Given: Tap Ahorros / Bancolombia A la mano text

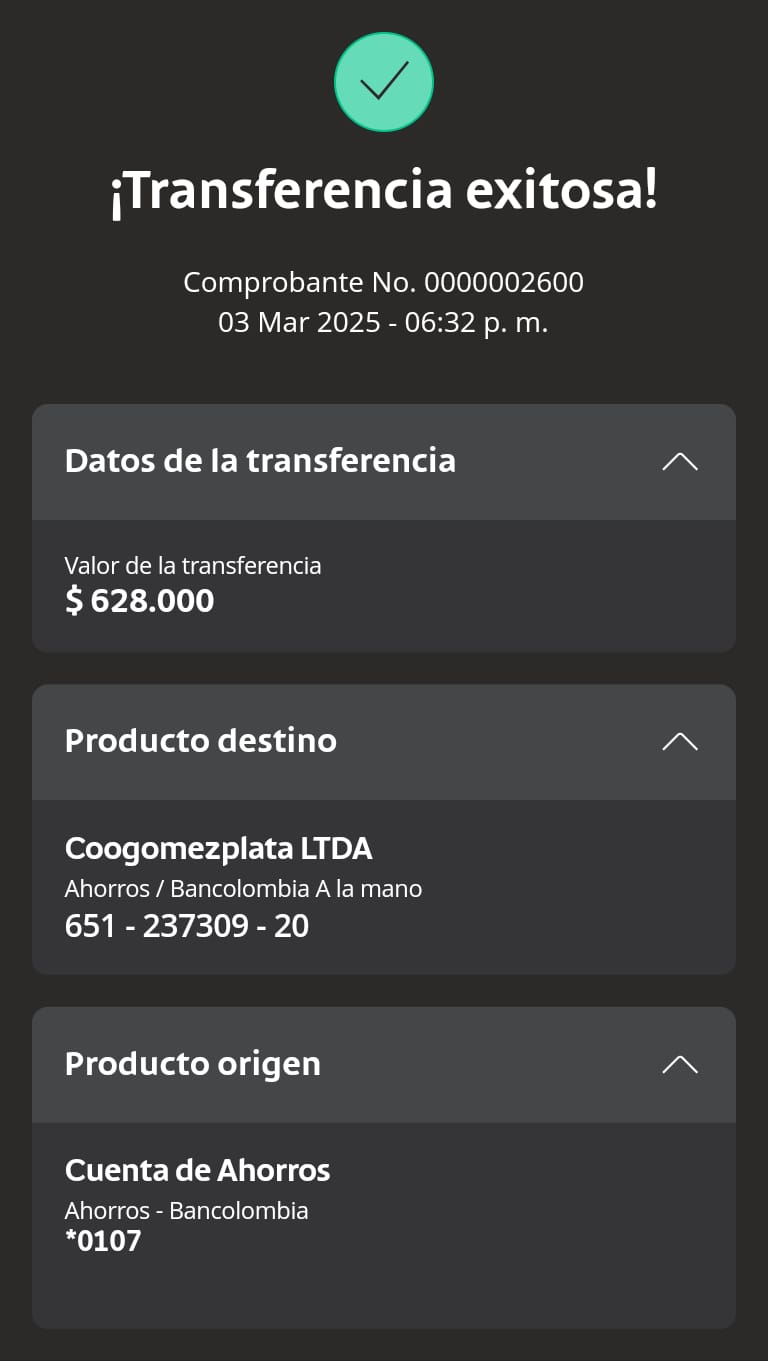Looking at the screenshot, I should [x=243, y=888].
